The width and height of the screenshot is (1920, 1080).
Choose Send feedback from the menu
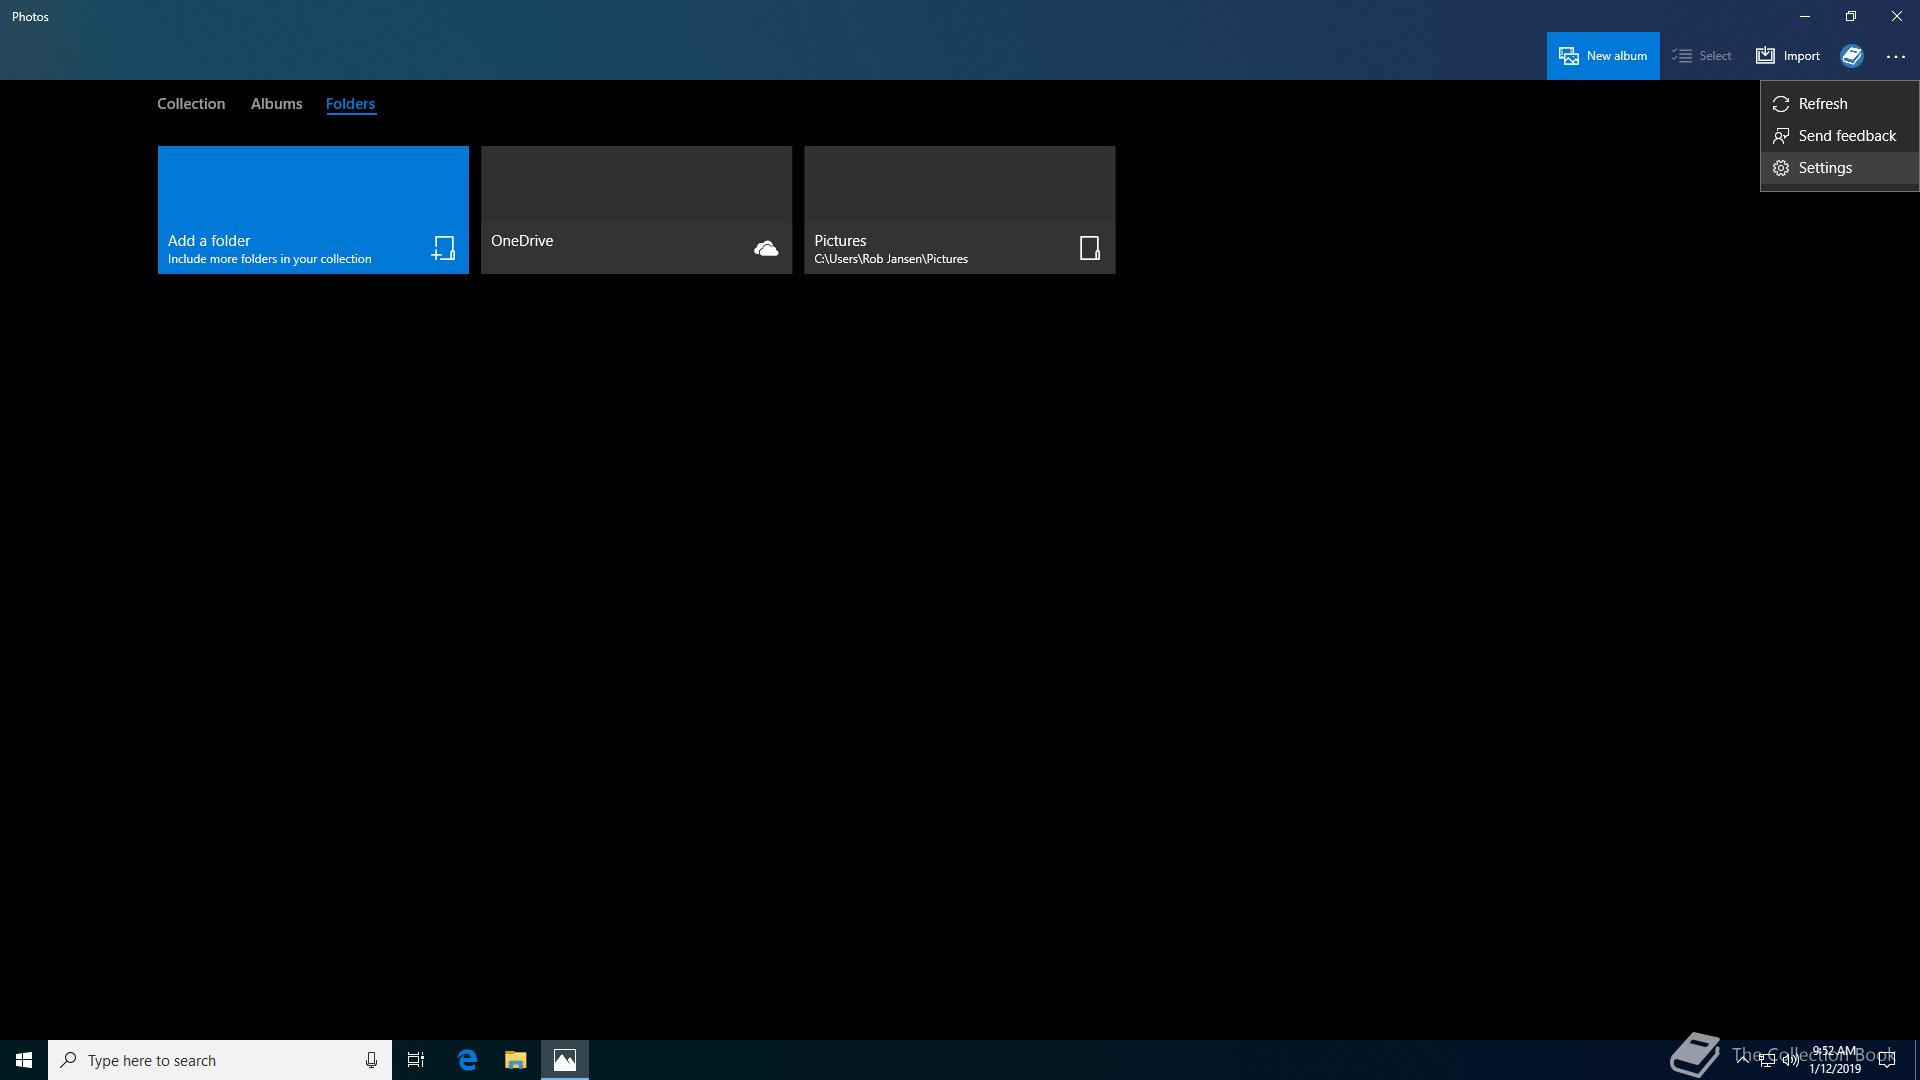1846,136
